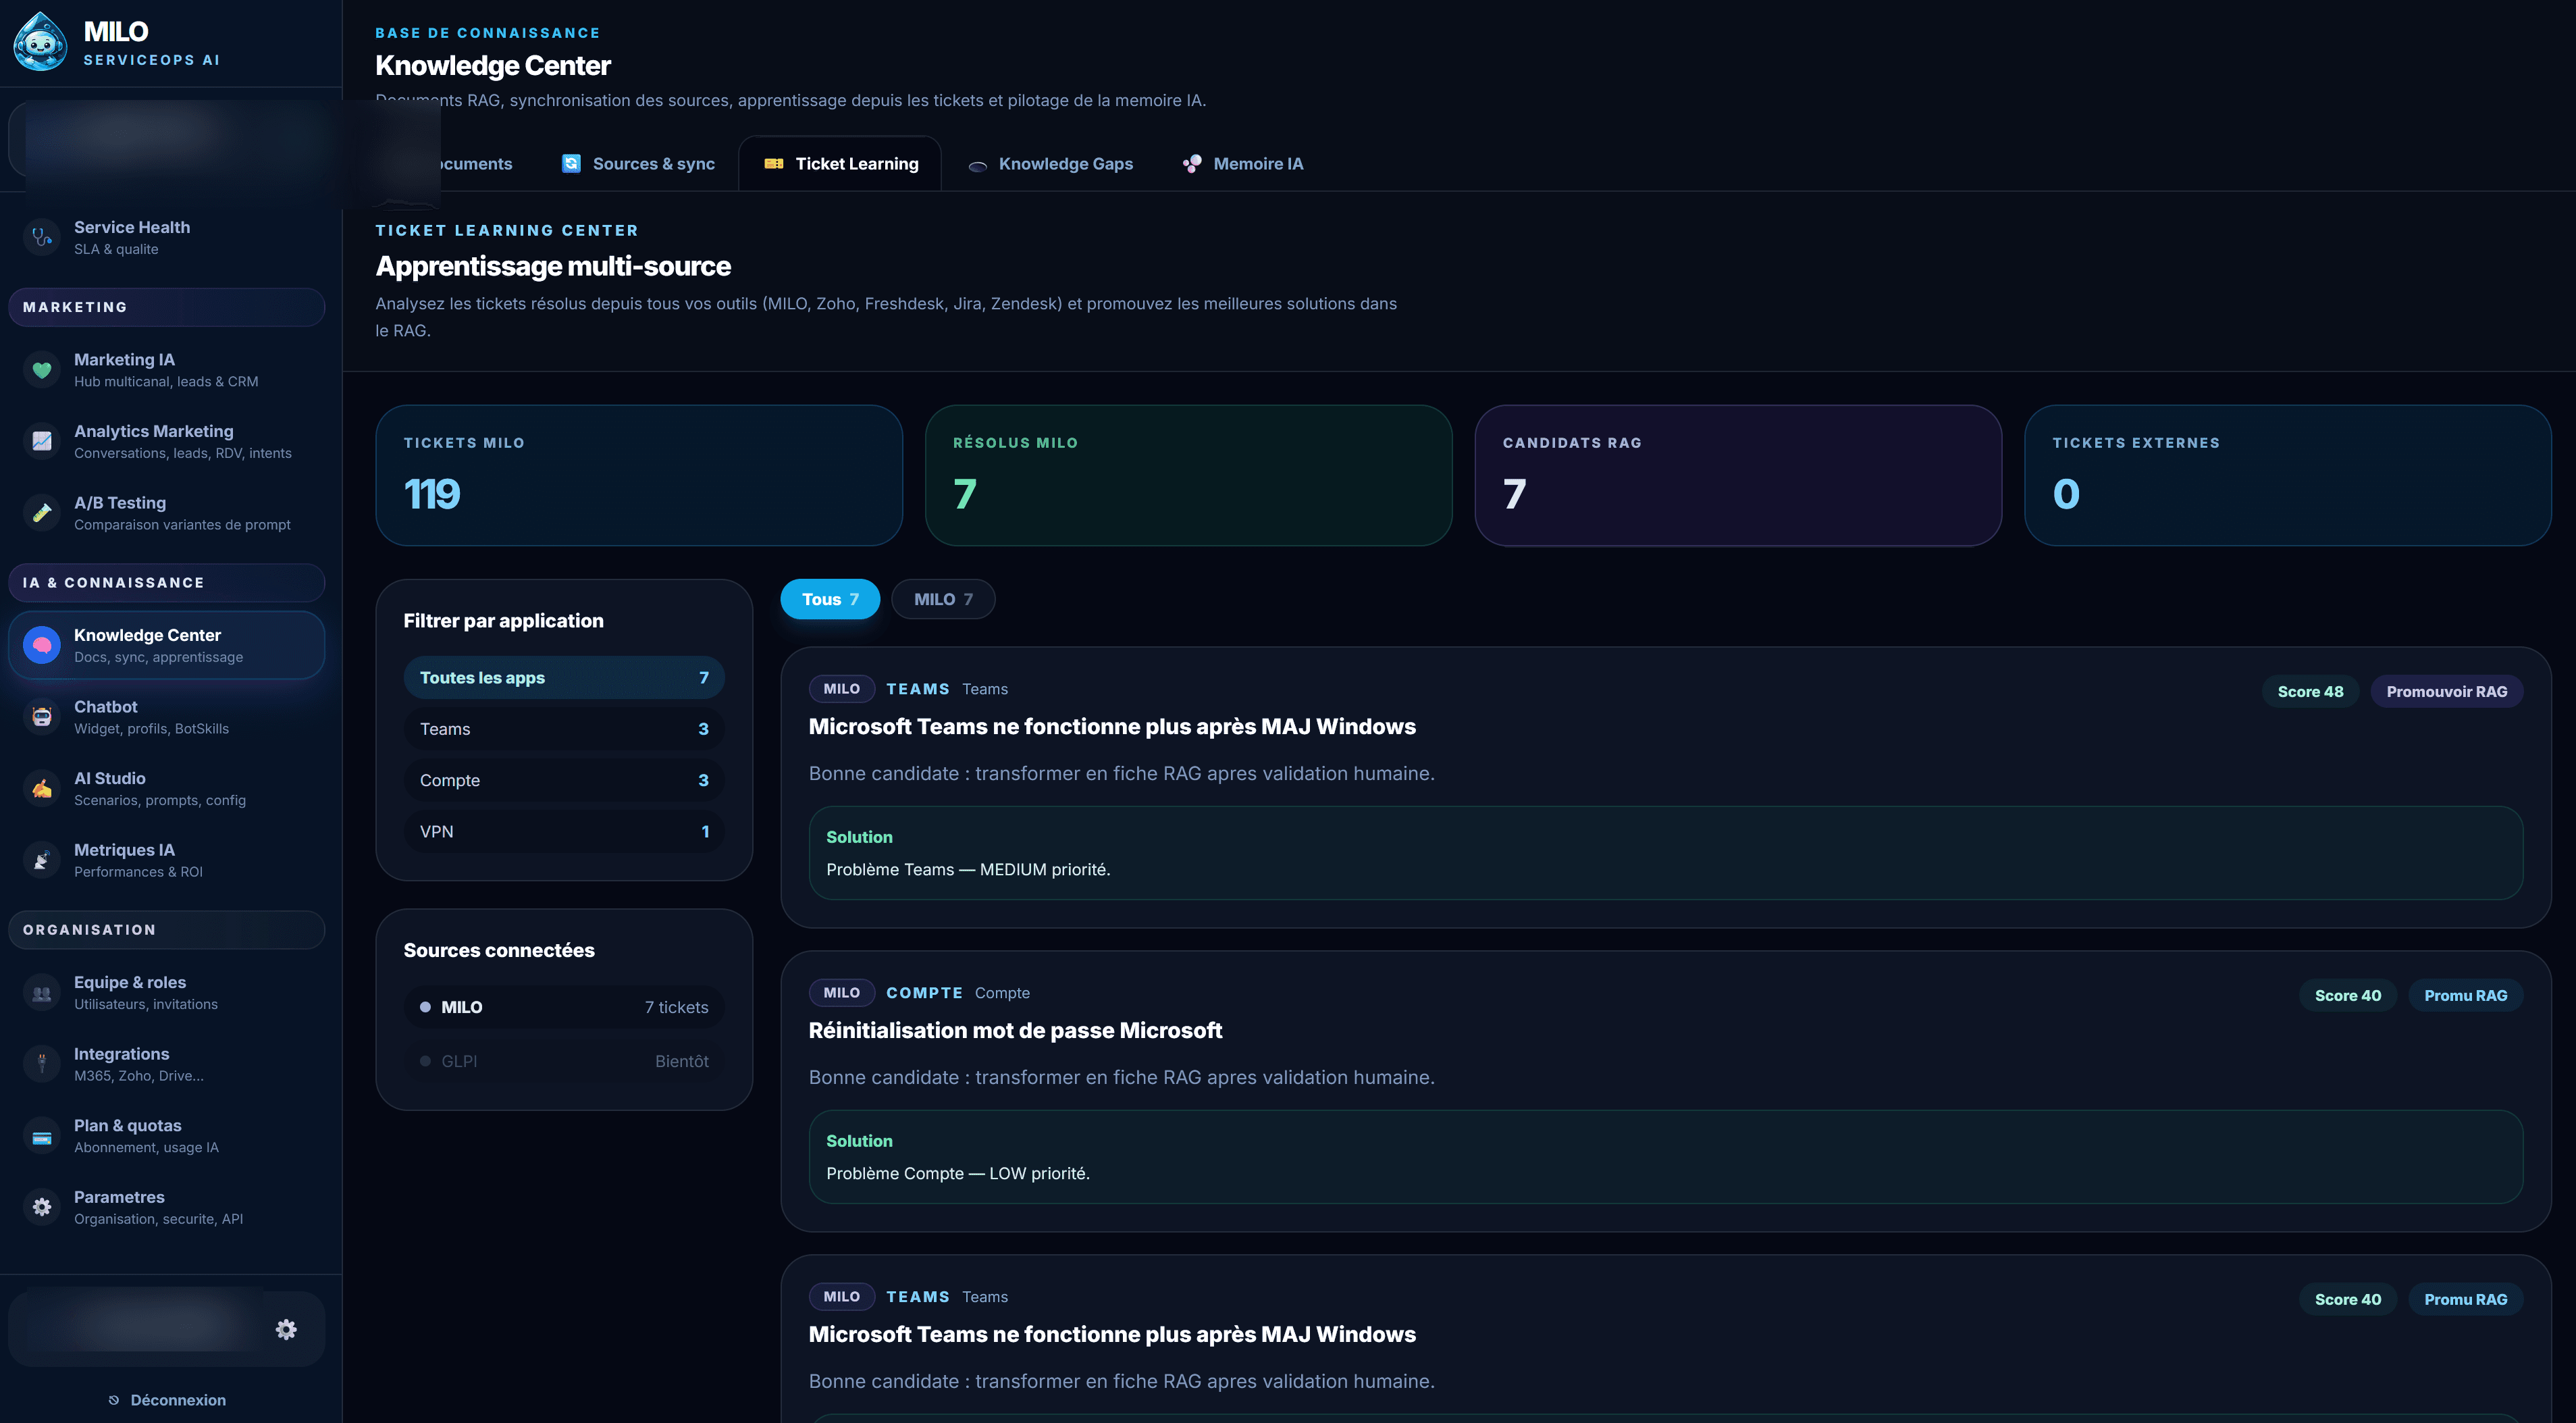Click the Chatbot robot icon
2576x1423 pixels.
(x=42, y=716)
